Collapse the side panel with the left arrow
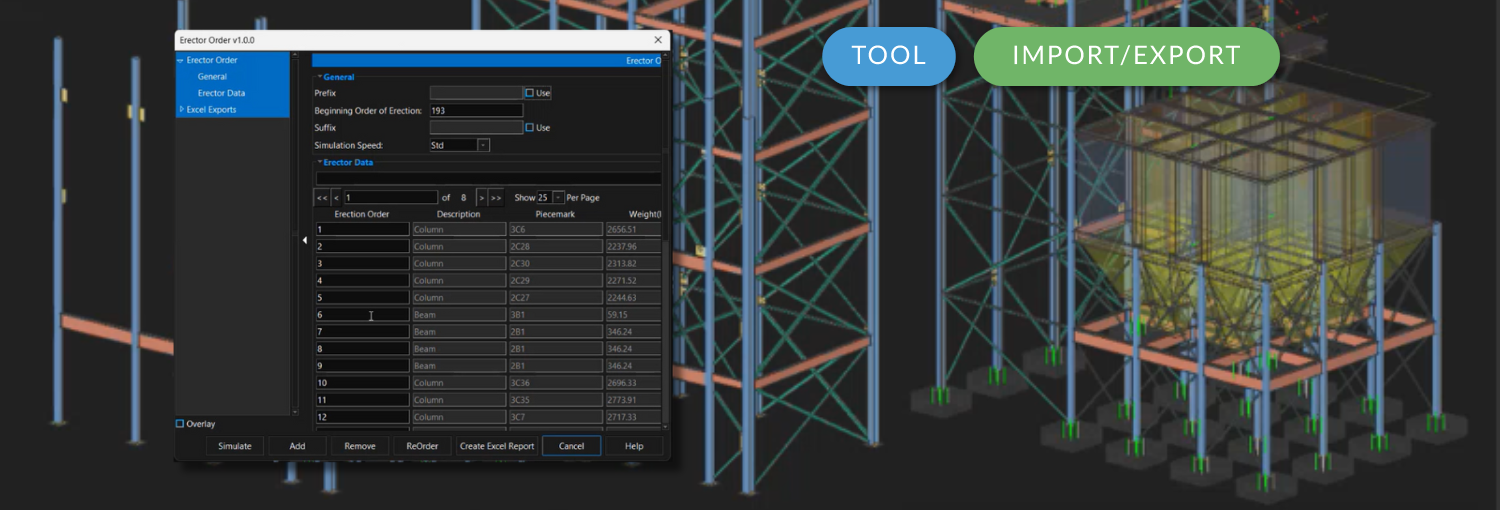 [x=305, y=240]
